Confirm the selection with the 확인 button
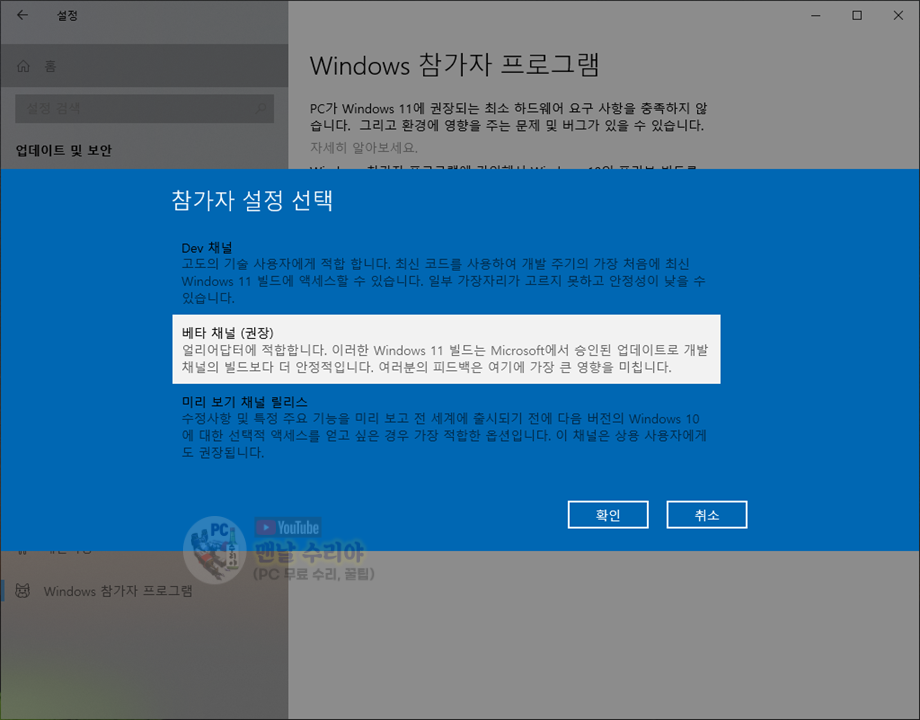The width and height of the screenshot is (920, 720). [608, 515]
